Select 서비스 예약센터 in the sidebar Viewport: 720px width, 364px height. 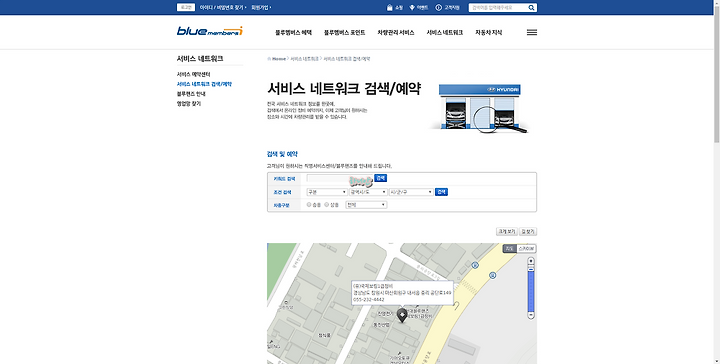click(x=193, y=74)
